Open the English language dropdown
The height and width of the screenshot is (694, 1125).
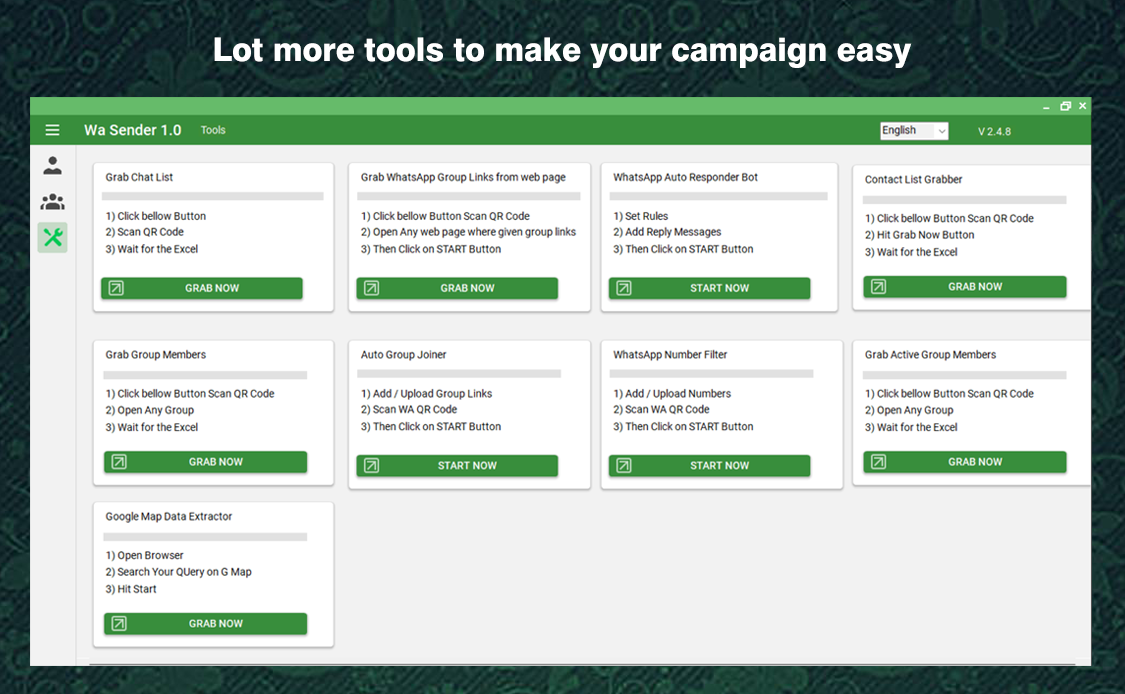914,131
